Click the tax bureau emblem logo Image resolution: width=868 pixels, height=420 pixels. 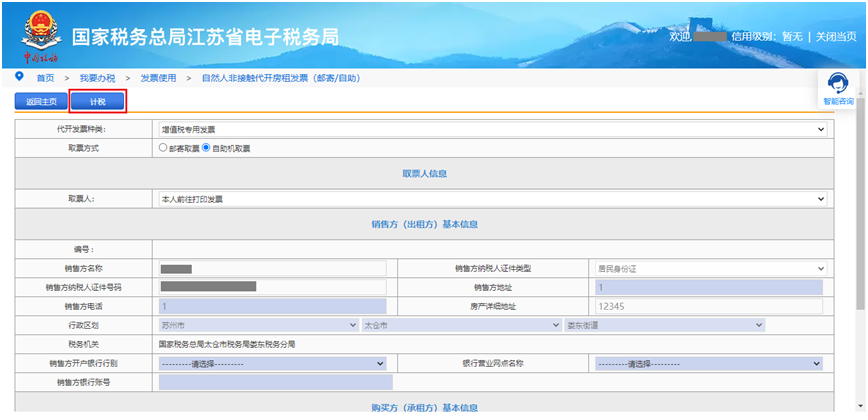coord(40,37)
